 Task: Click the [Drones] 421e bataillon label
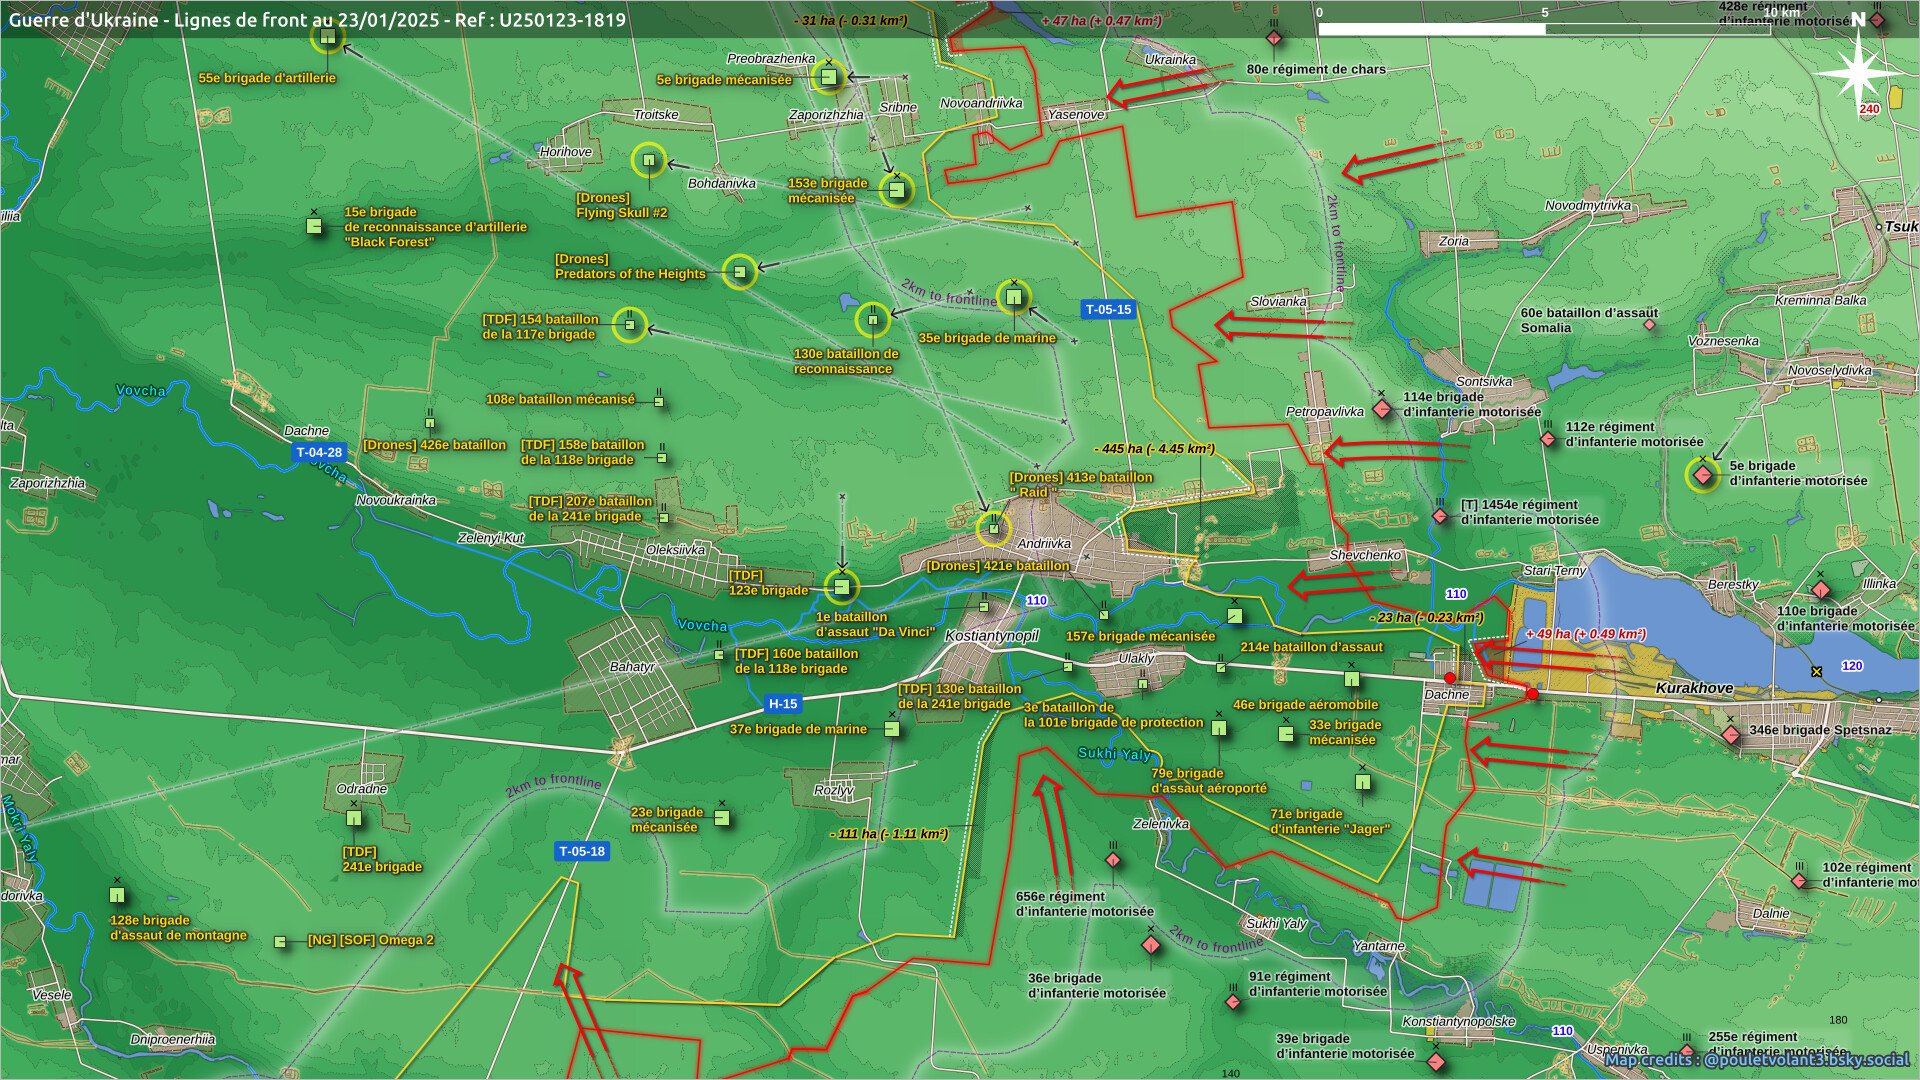[998, 566]
